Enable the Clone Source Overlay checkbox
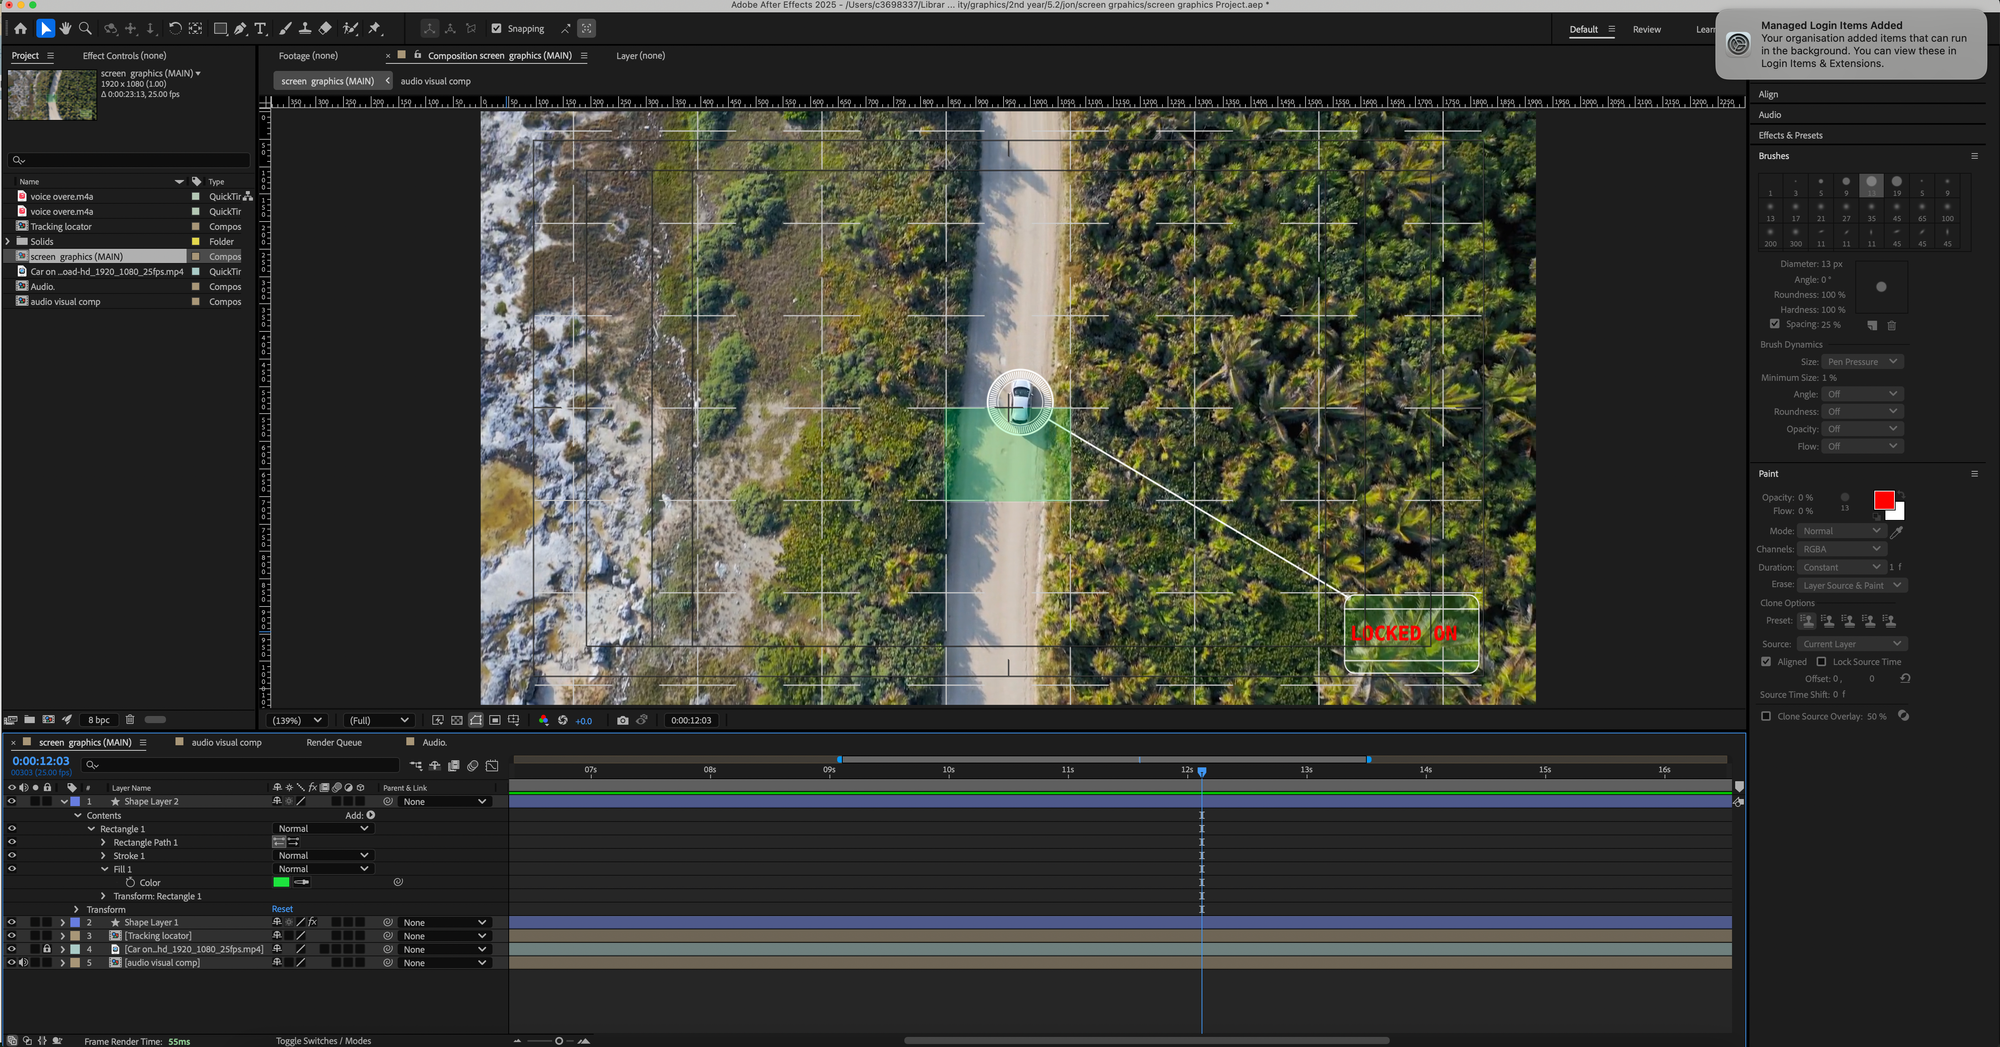Screen dimensions: 2000x1047 pyautogui.click(x=1766, y=717)
